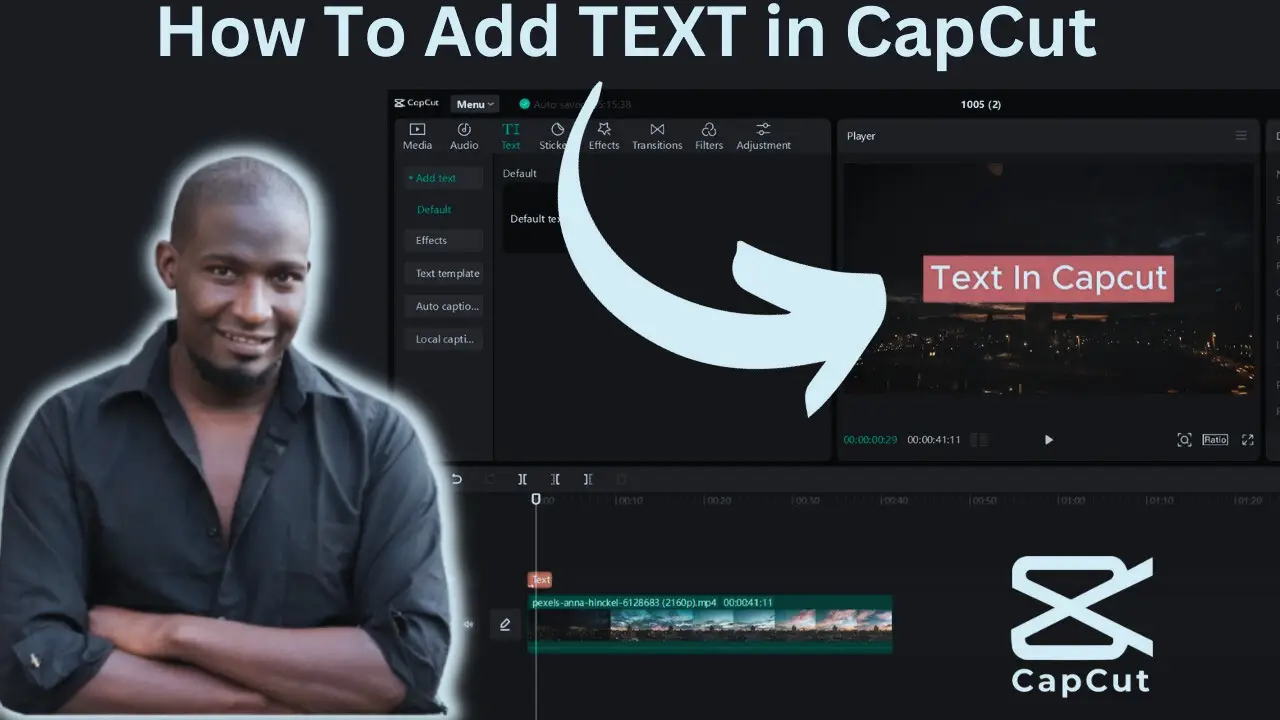
Task: Open the Transitions tab
Action: 657,137
